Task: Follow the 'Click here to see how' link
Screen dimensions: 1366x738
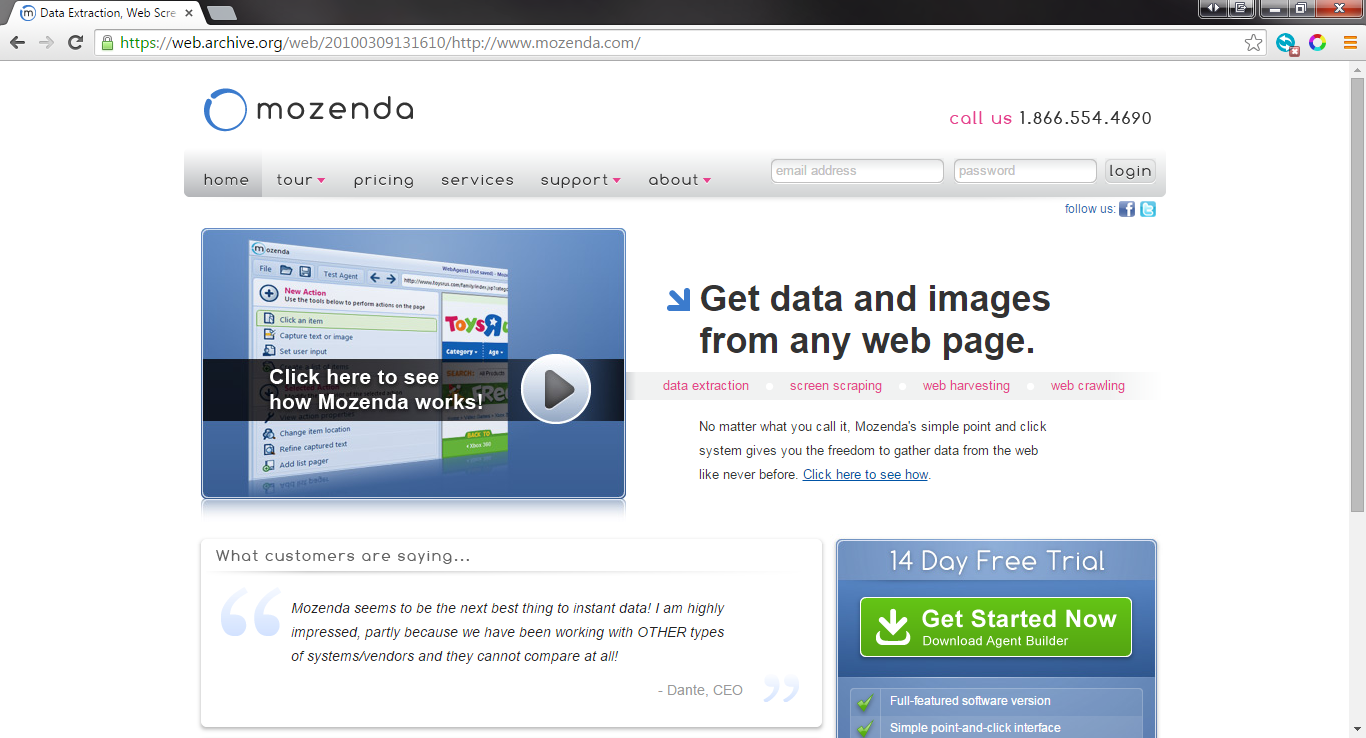Action: (x=865, y=475)
